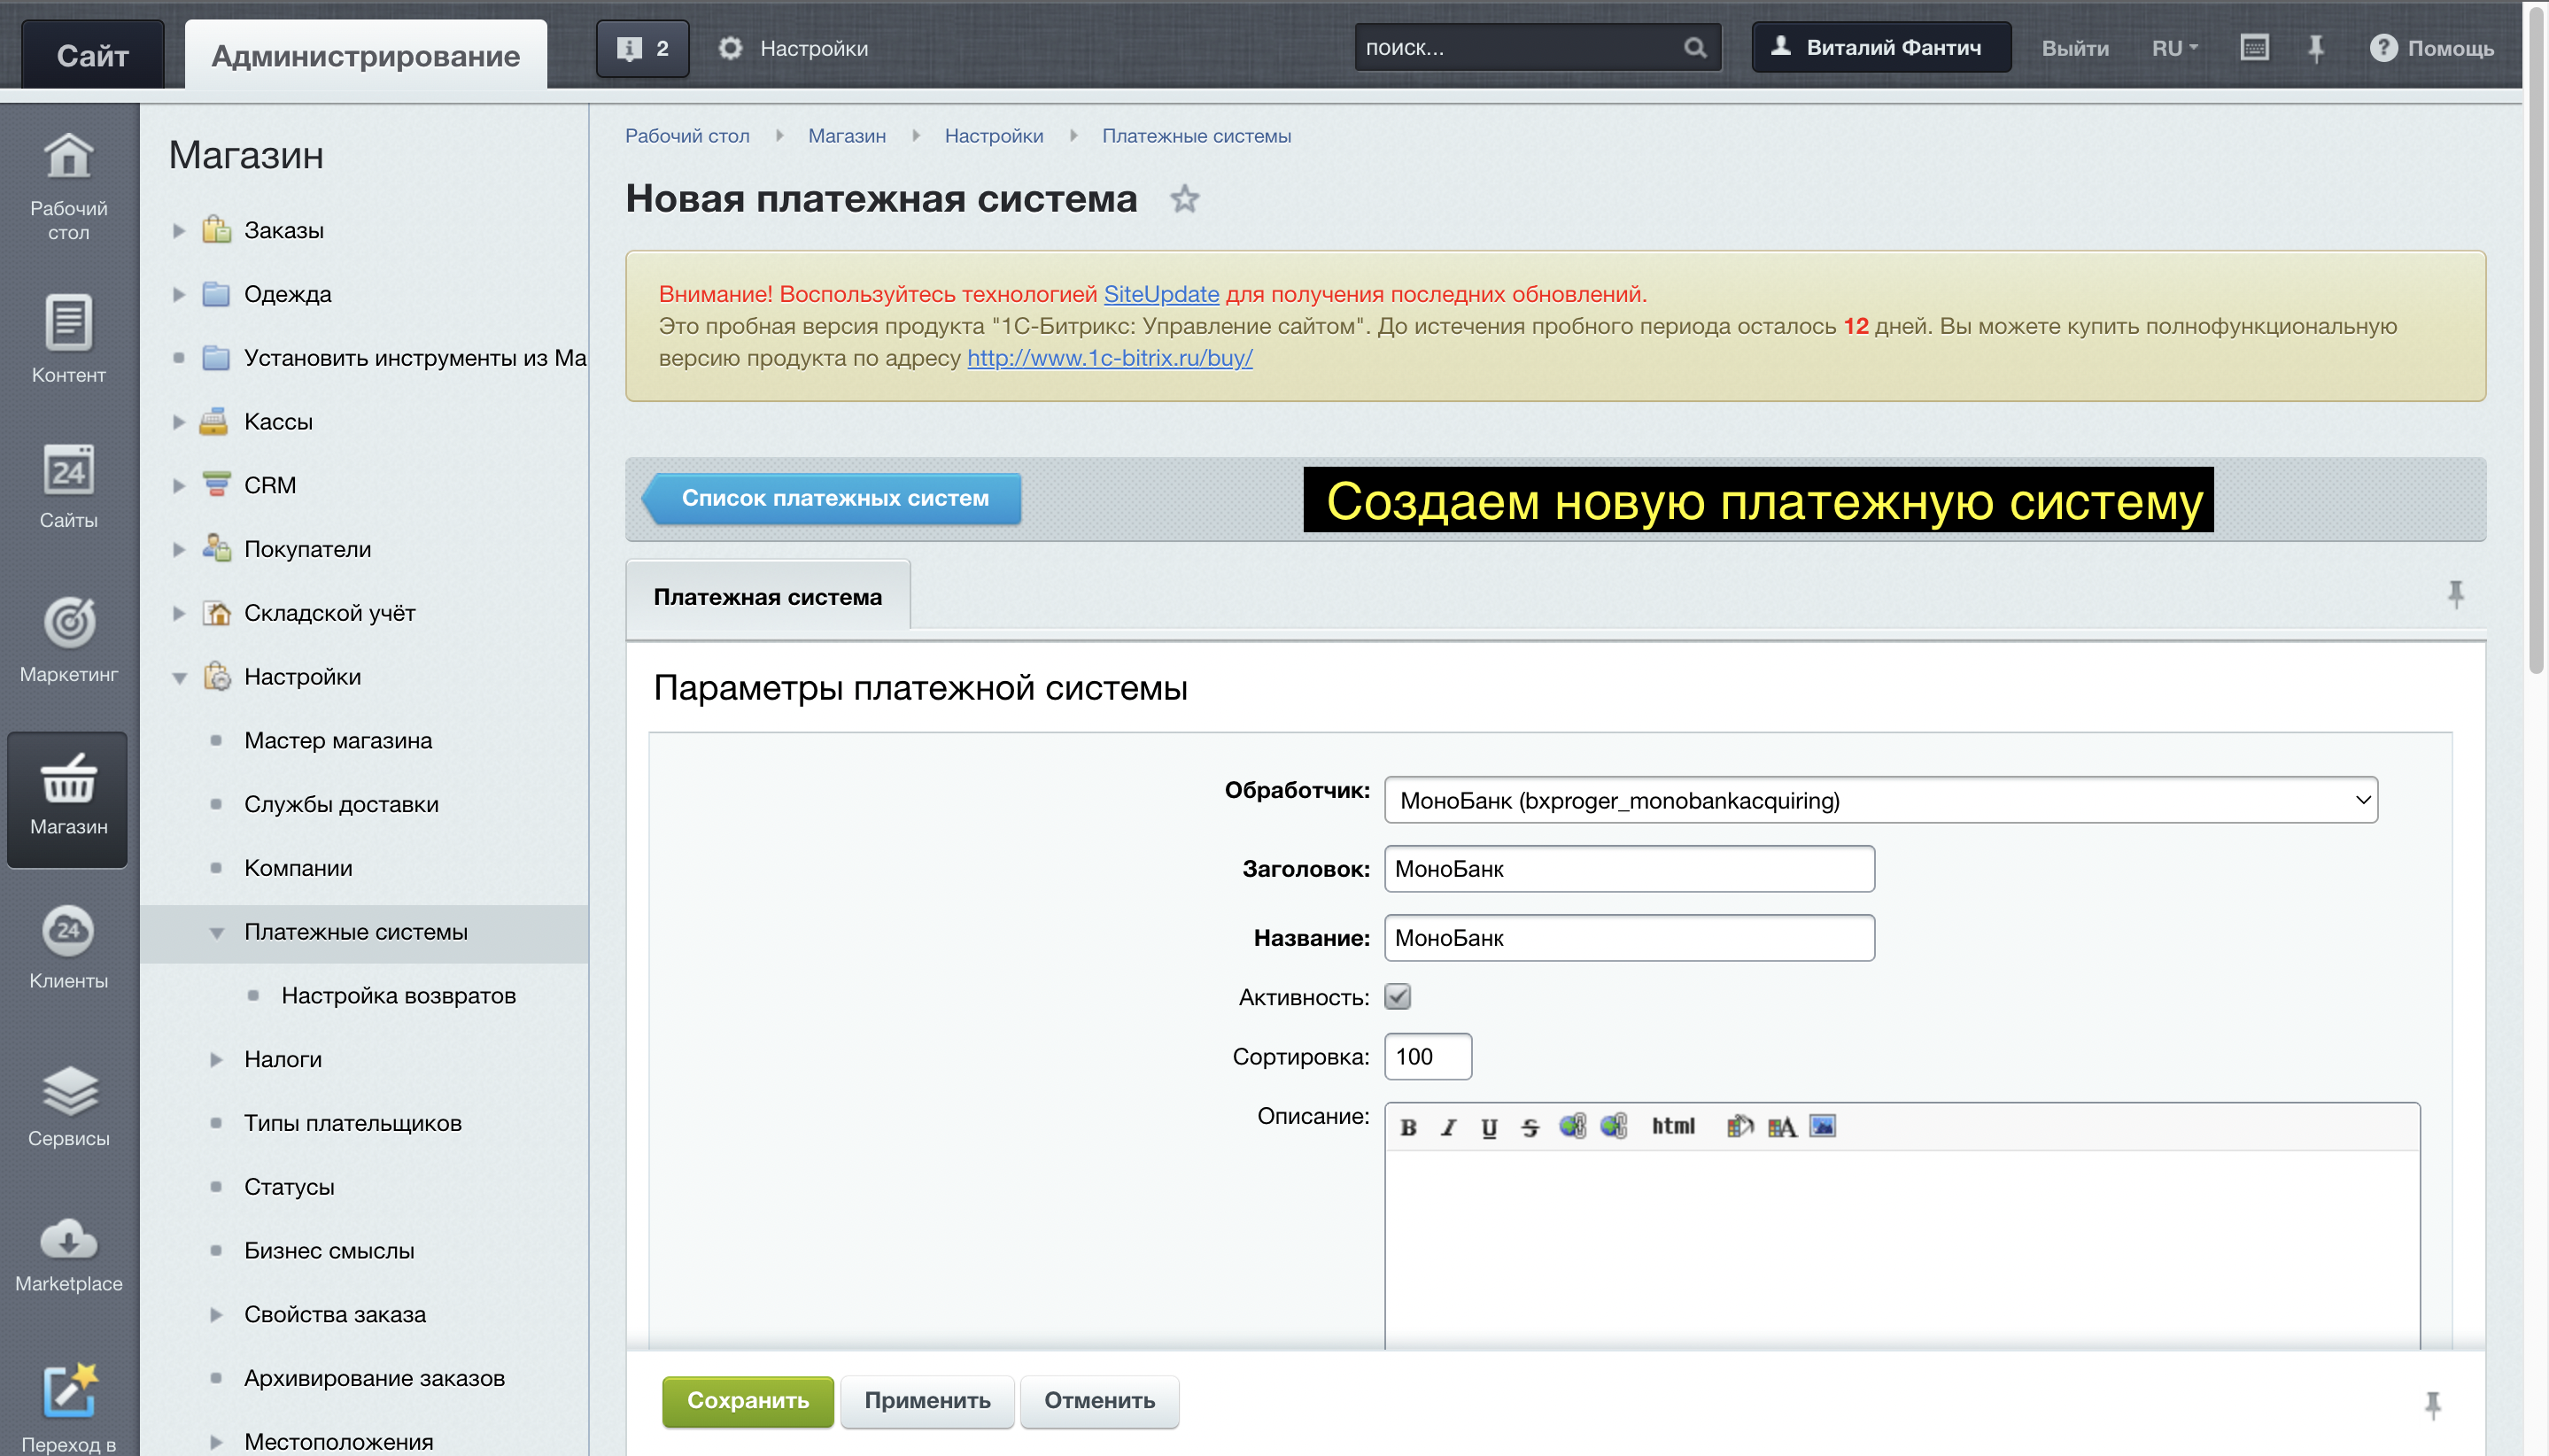Viewport: 2549px width, 1456px height.
Task: Pin the tab panel on the right
Action: point(2456,594)
